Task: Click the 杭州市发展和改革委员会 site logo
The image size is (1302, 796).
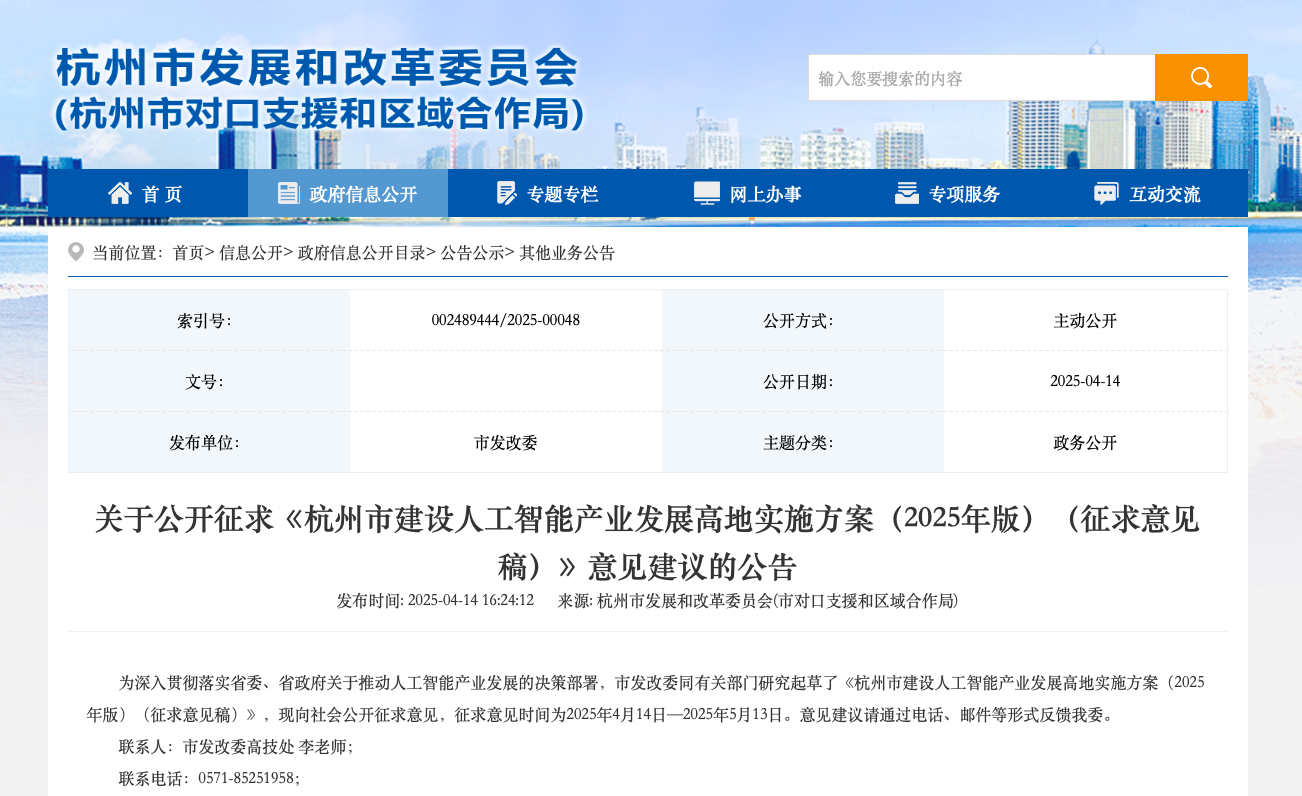Action: click(319, 89)
